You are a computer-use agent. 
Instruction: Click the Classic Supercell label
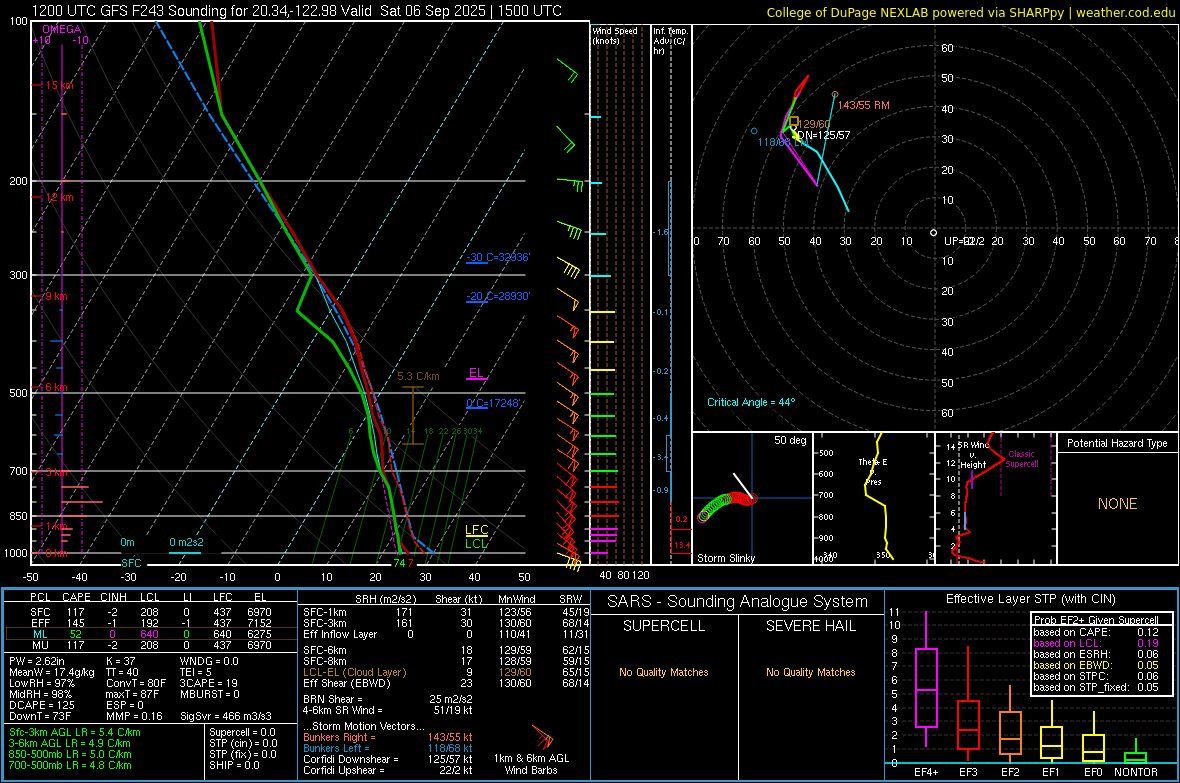click(1021, 459)
